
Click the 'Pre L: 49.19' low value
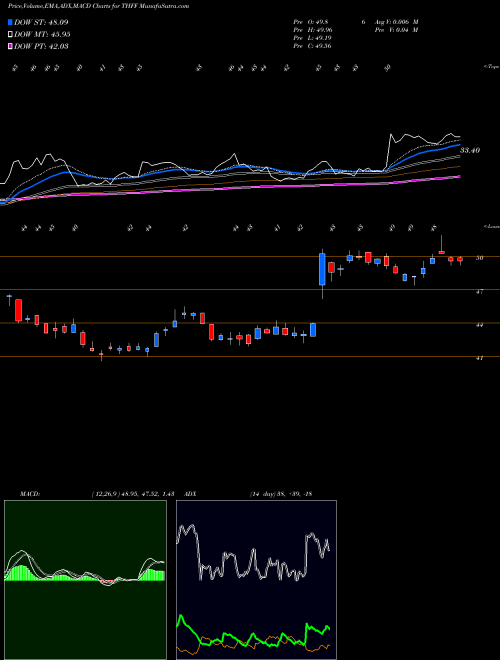(313, 38)
